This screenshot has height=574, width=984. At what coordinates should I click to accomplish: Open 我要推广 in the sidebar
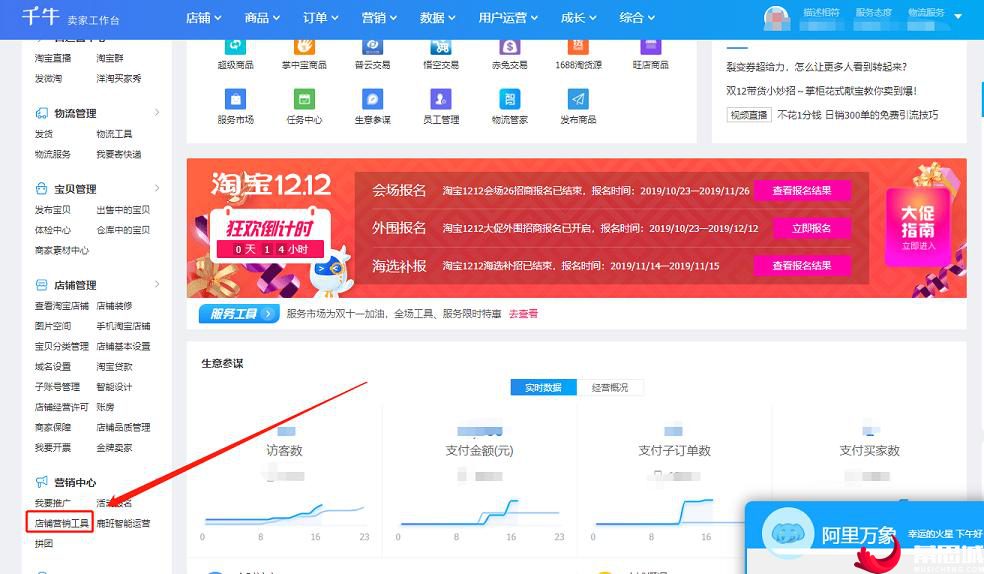pyautogui.click(x=53, y=503)
